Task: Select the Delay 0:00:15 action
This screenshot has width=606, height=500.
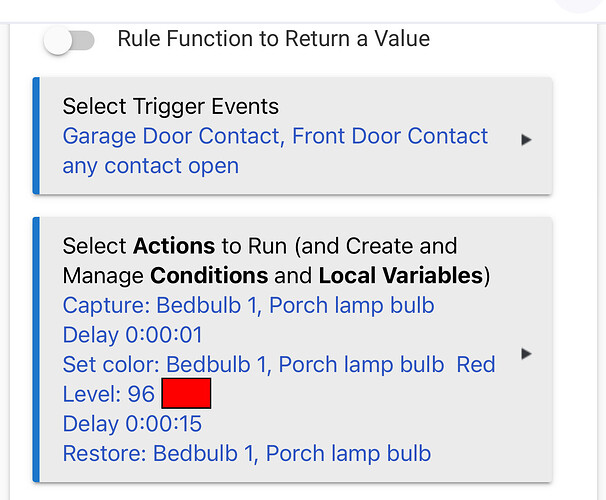Action: point(132,424)
